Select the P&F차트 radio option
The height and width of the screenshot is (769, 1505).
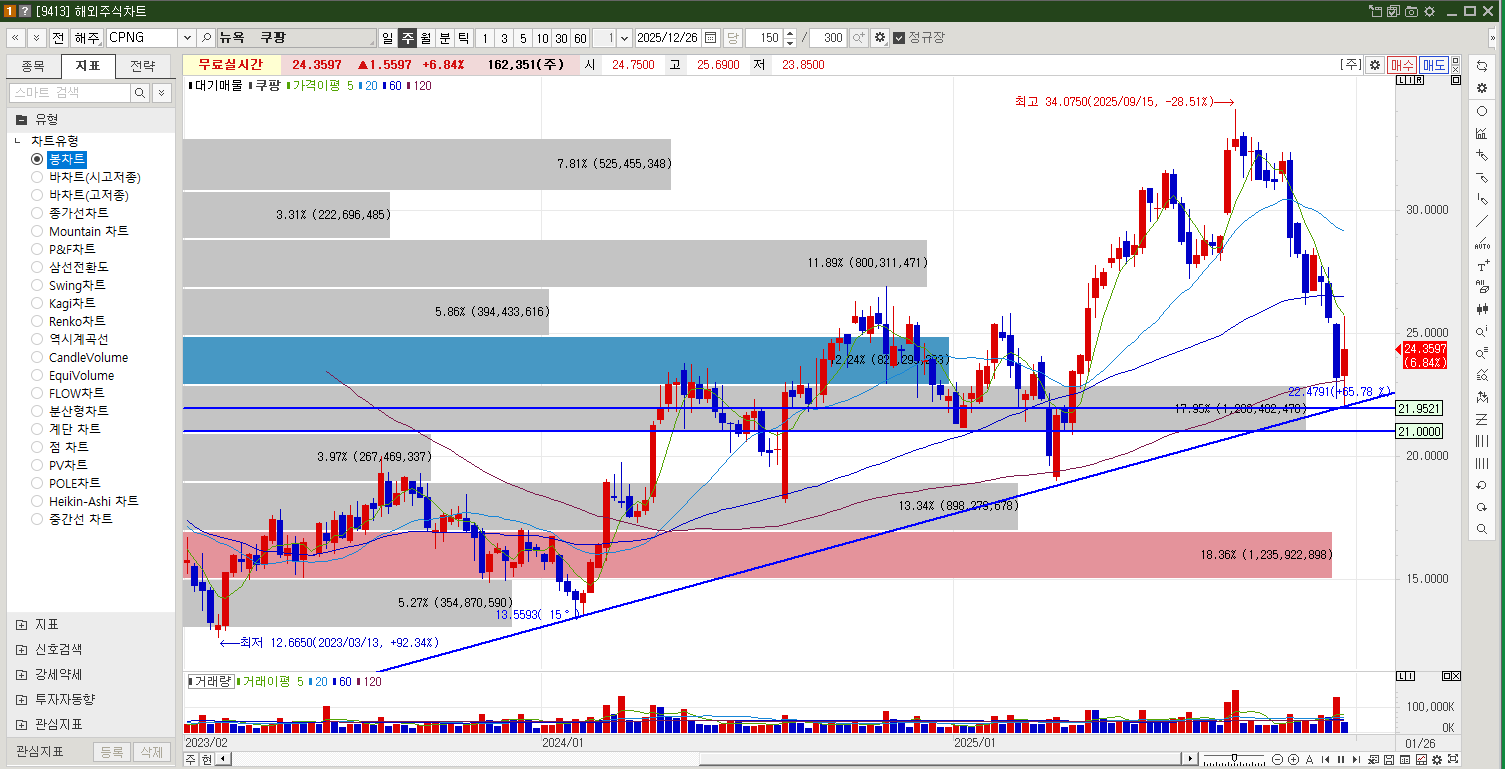pyautogui.click(x=37, y=249)
